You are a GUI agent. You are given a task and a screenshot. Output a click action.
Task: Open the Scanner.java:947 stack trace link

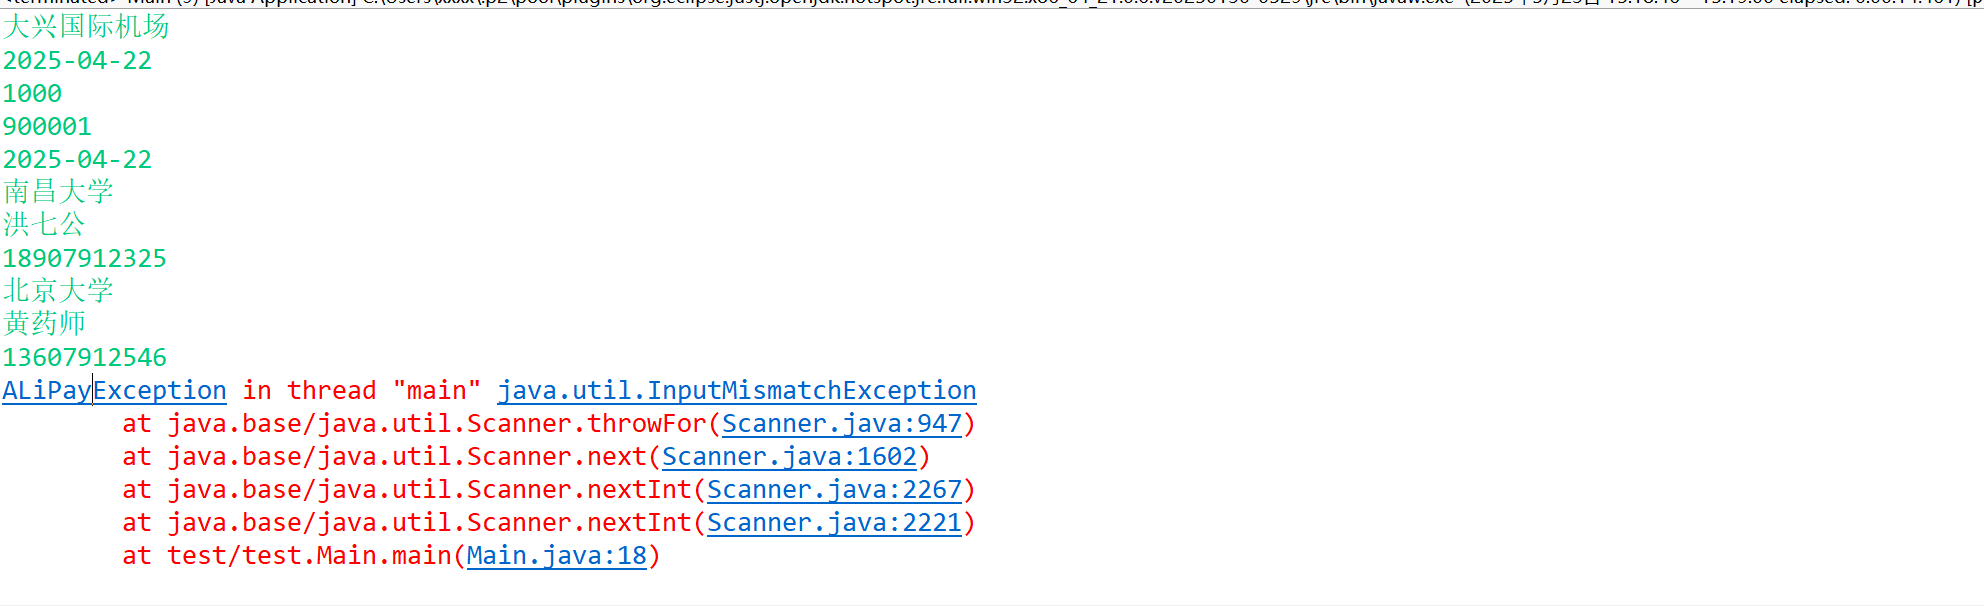pyautogui.click(x=841, y=424)
